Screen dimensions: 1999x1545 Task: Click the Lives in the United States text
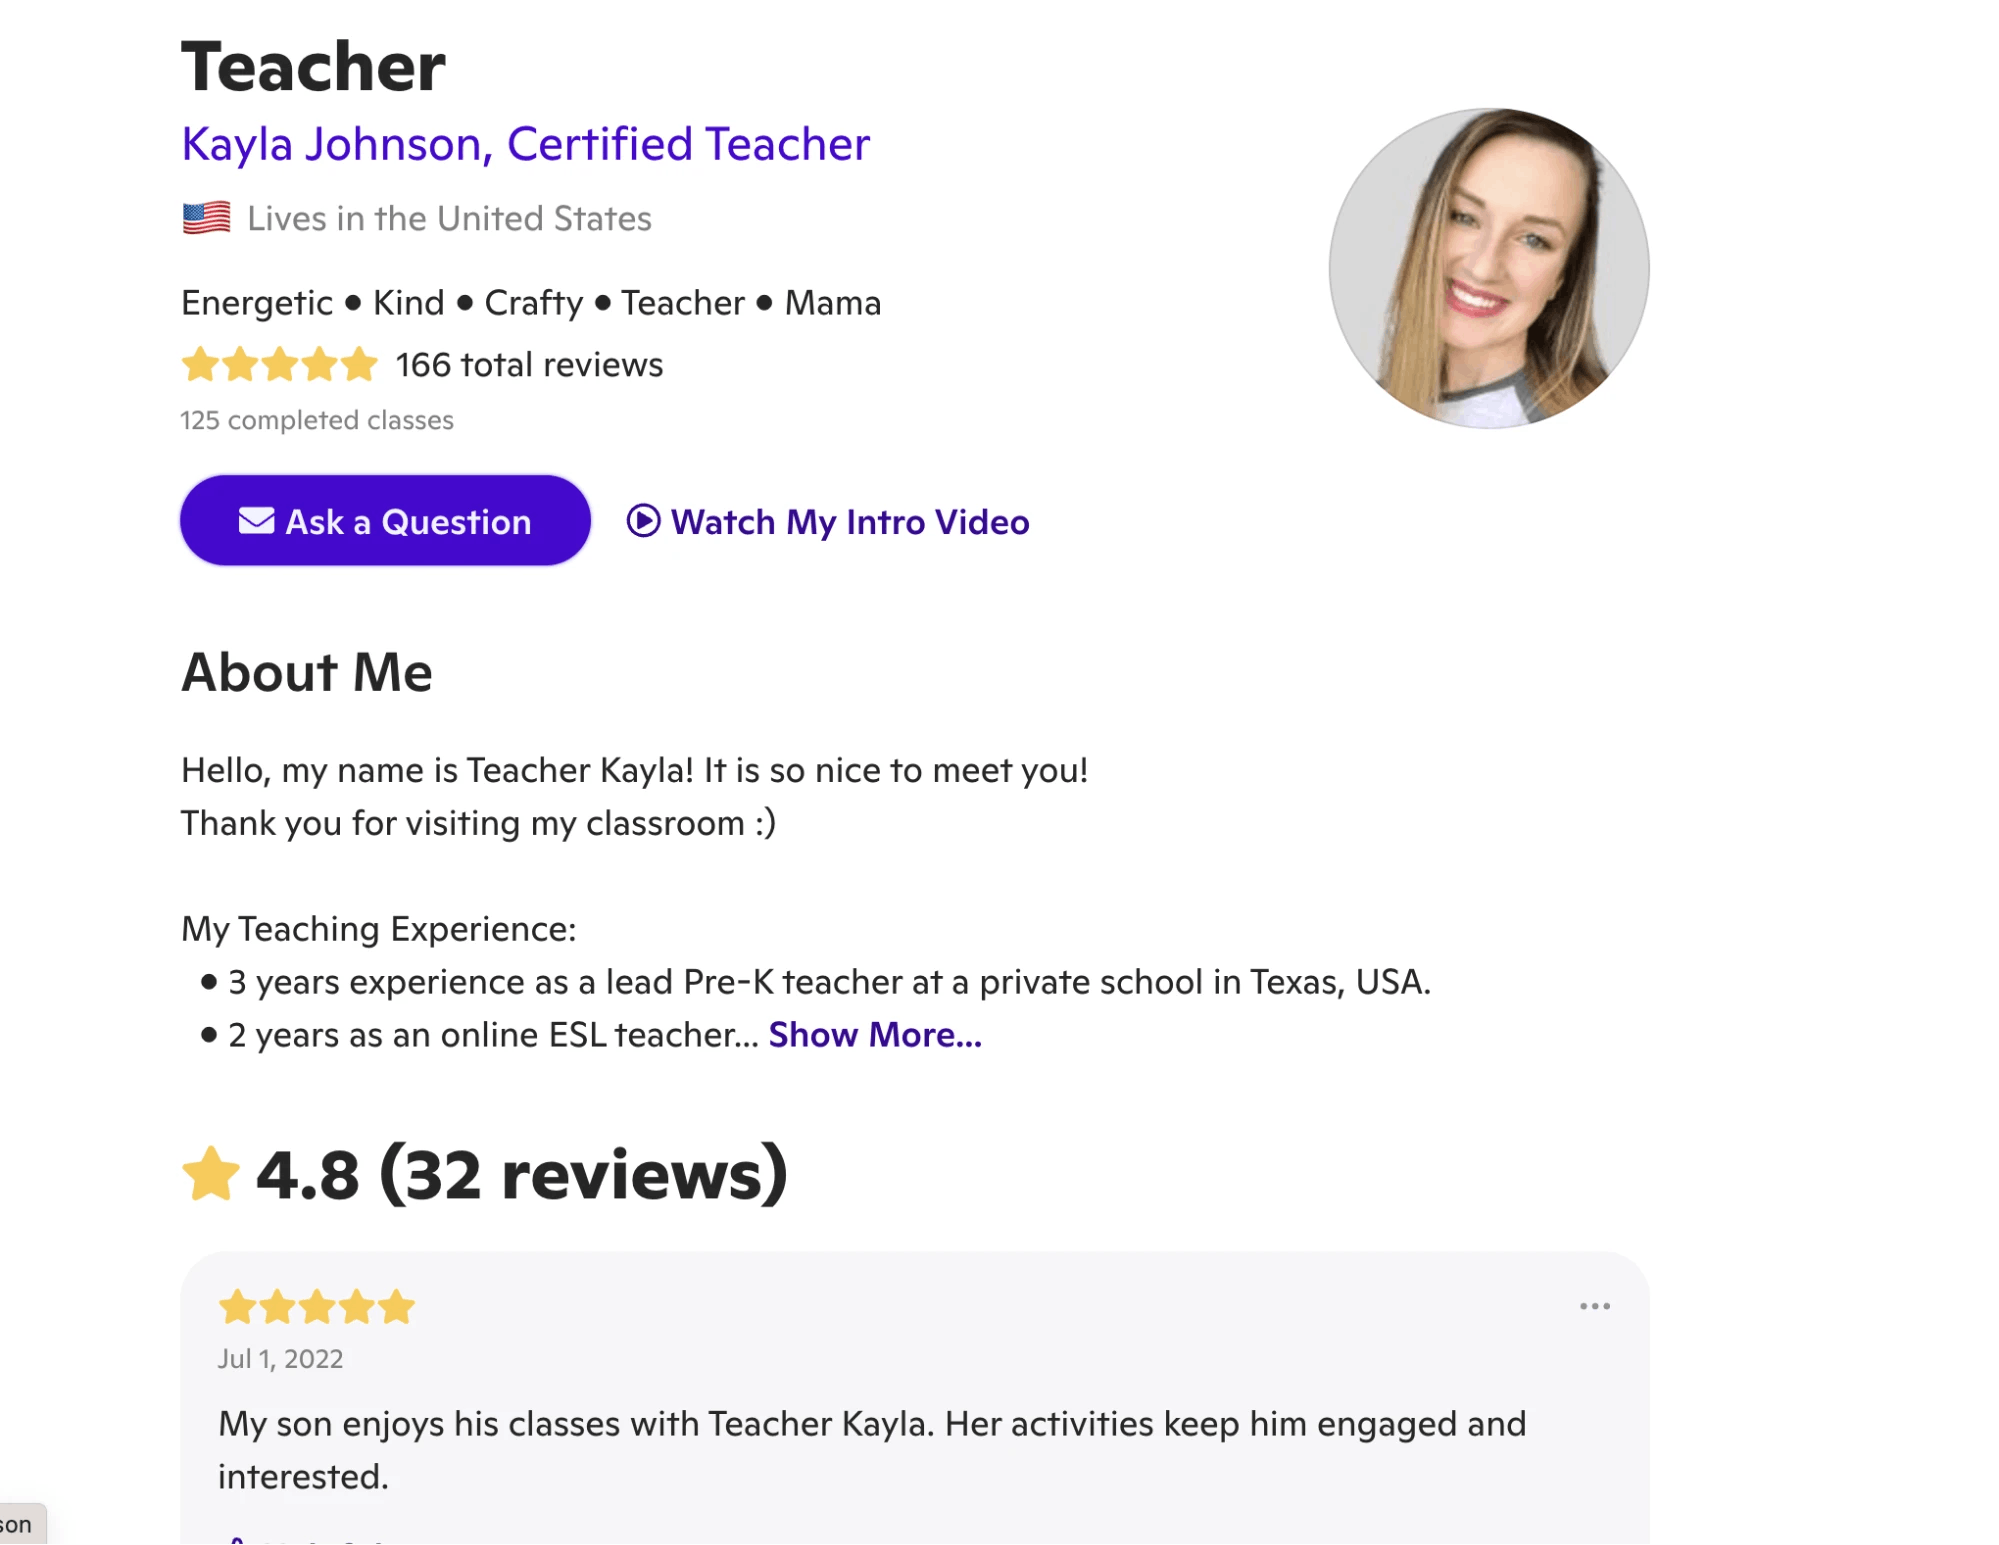[449, 218]
